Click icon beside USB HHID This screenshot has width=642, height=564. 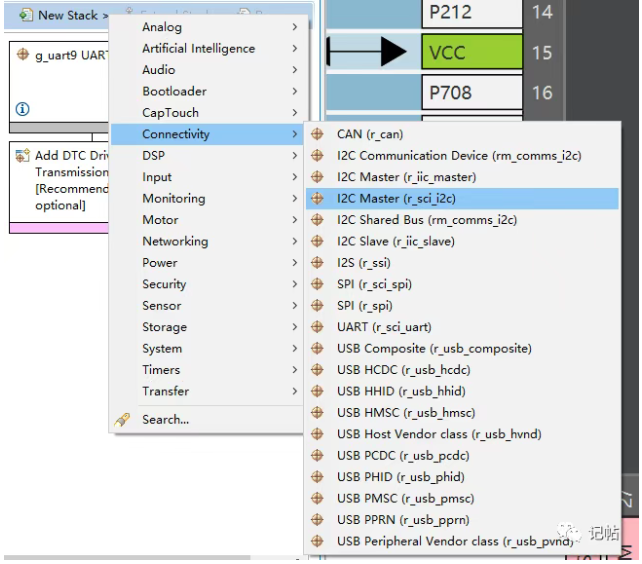pyautogui.click(x=317, y=391)
